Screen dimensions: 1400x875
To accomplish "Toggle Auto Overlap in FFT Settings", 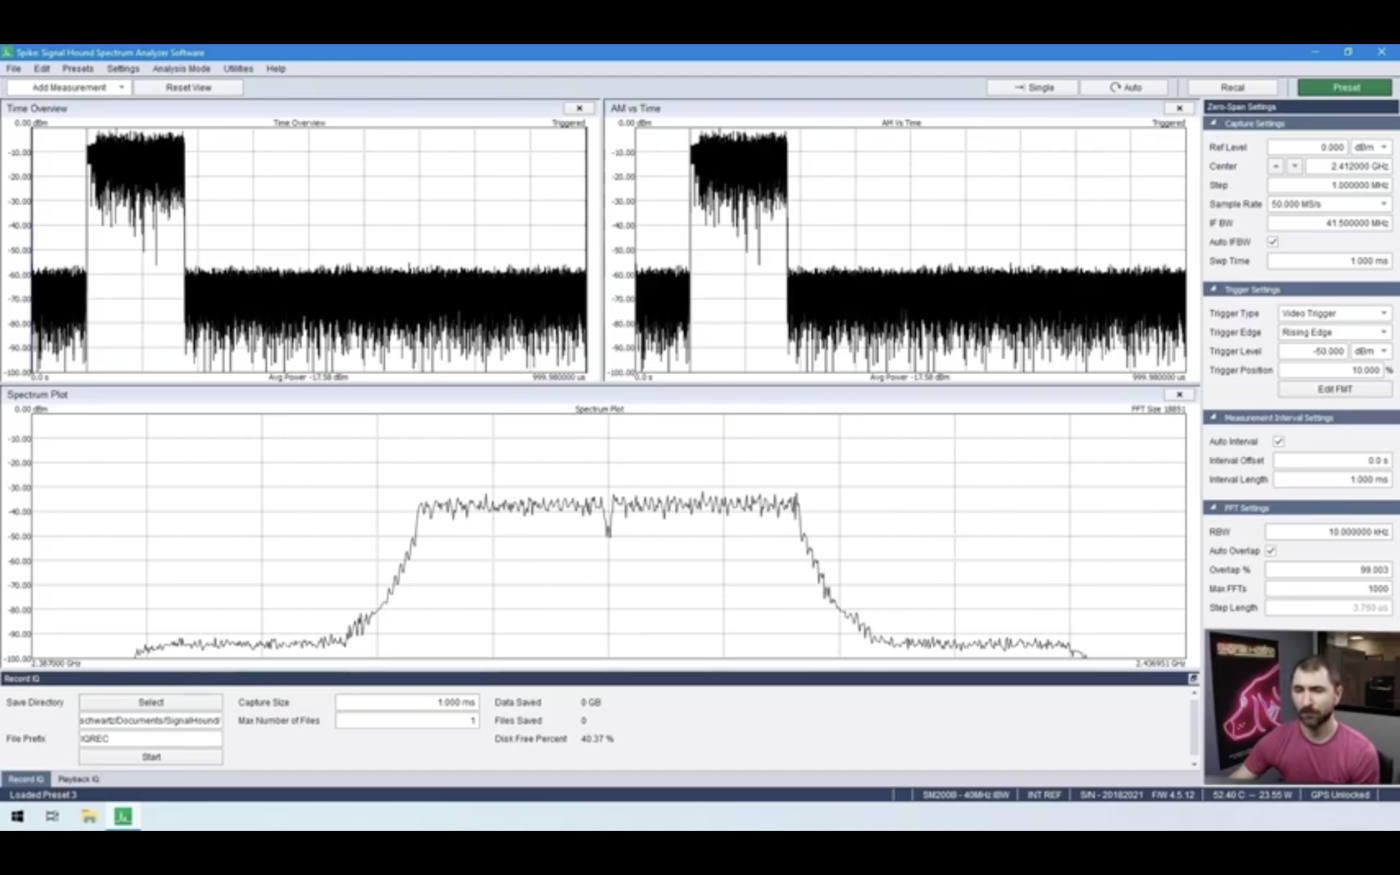I will coord(1270,550).
